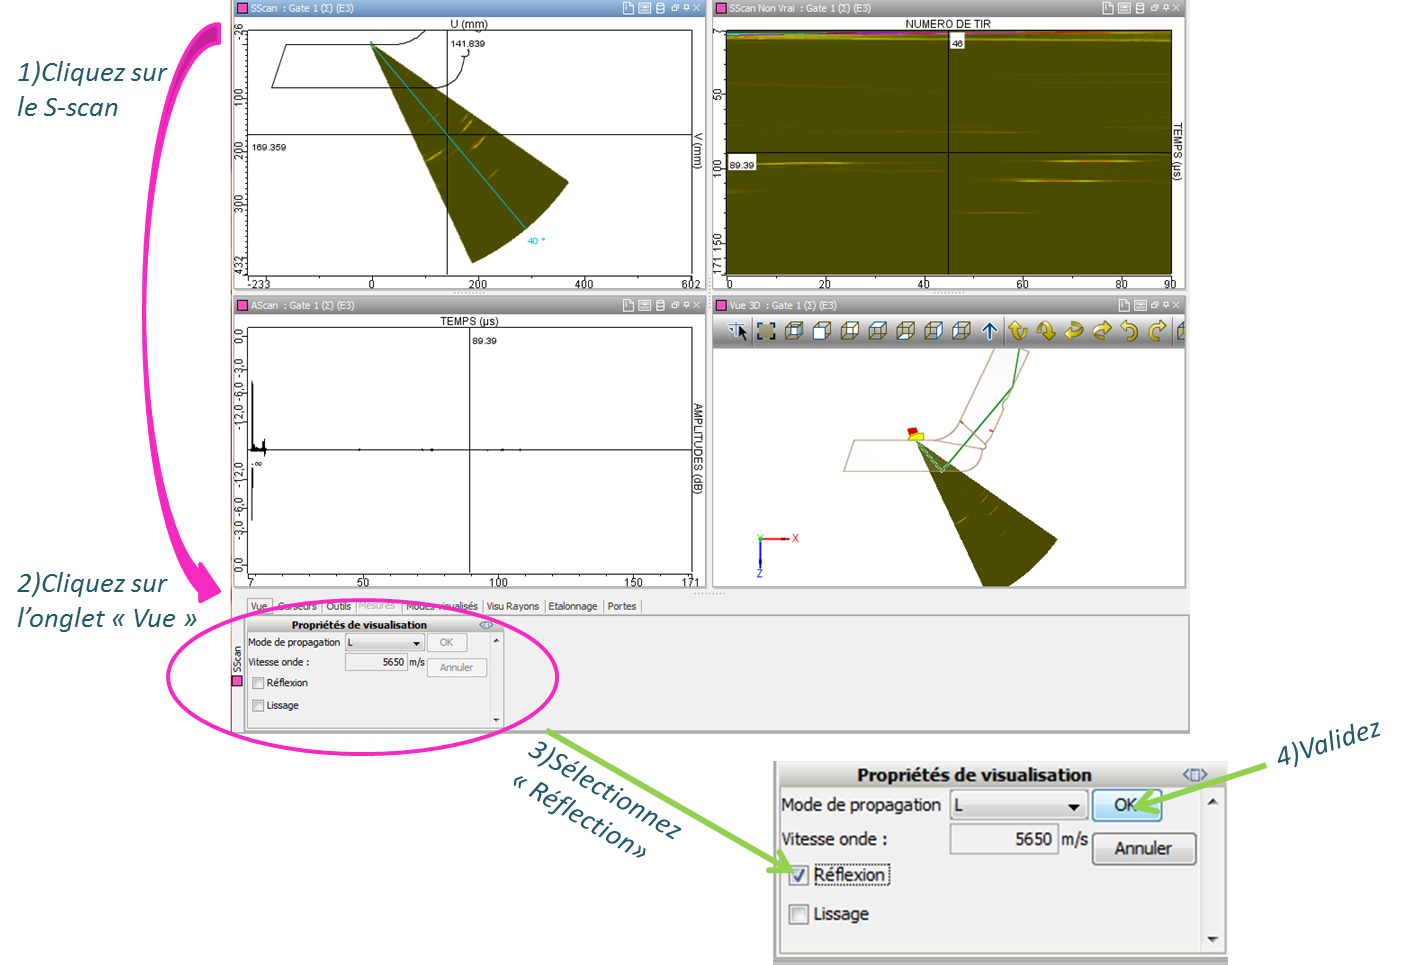Click the Annuler button in enlarged panel
The height and width of the screenshot is (965, 1420).
coord(1143,849)
